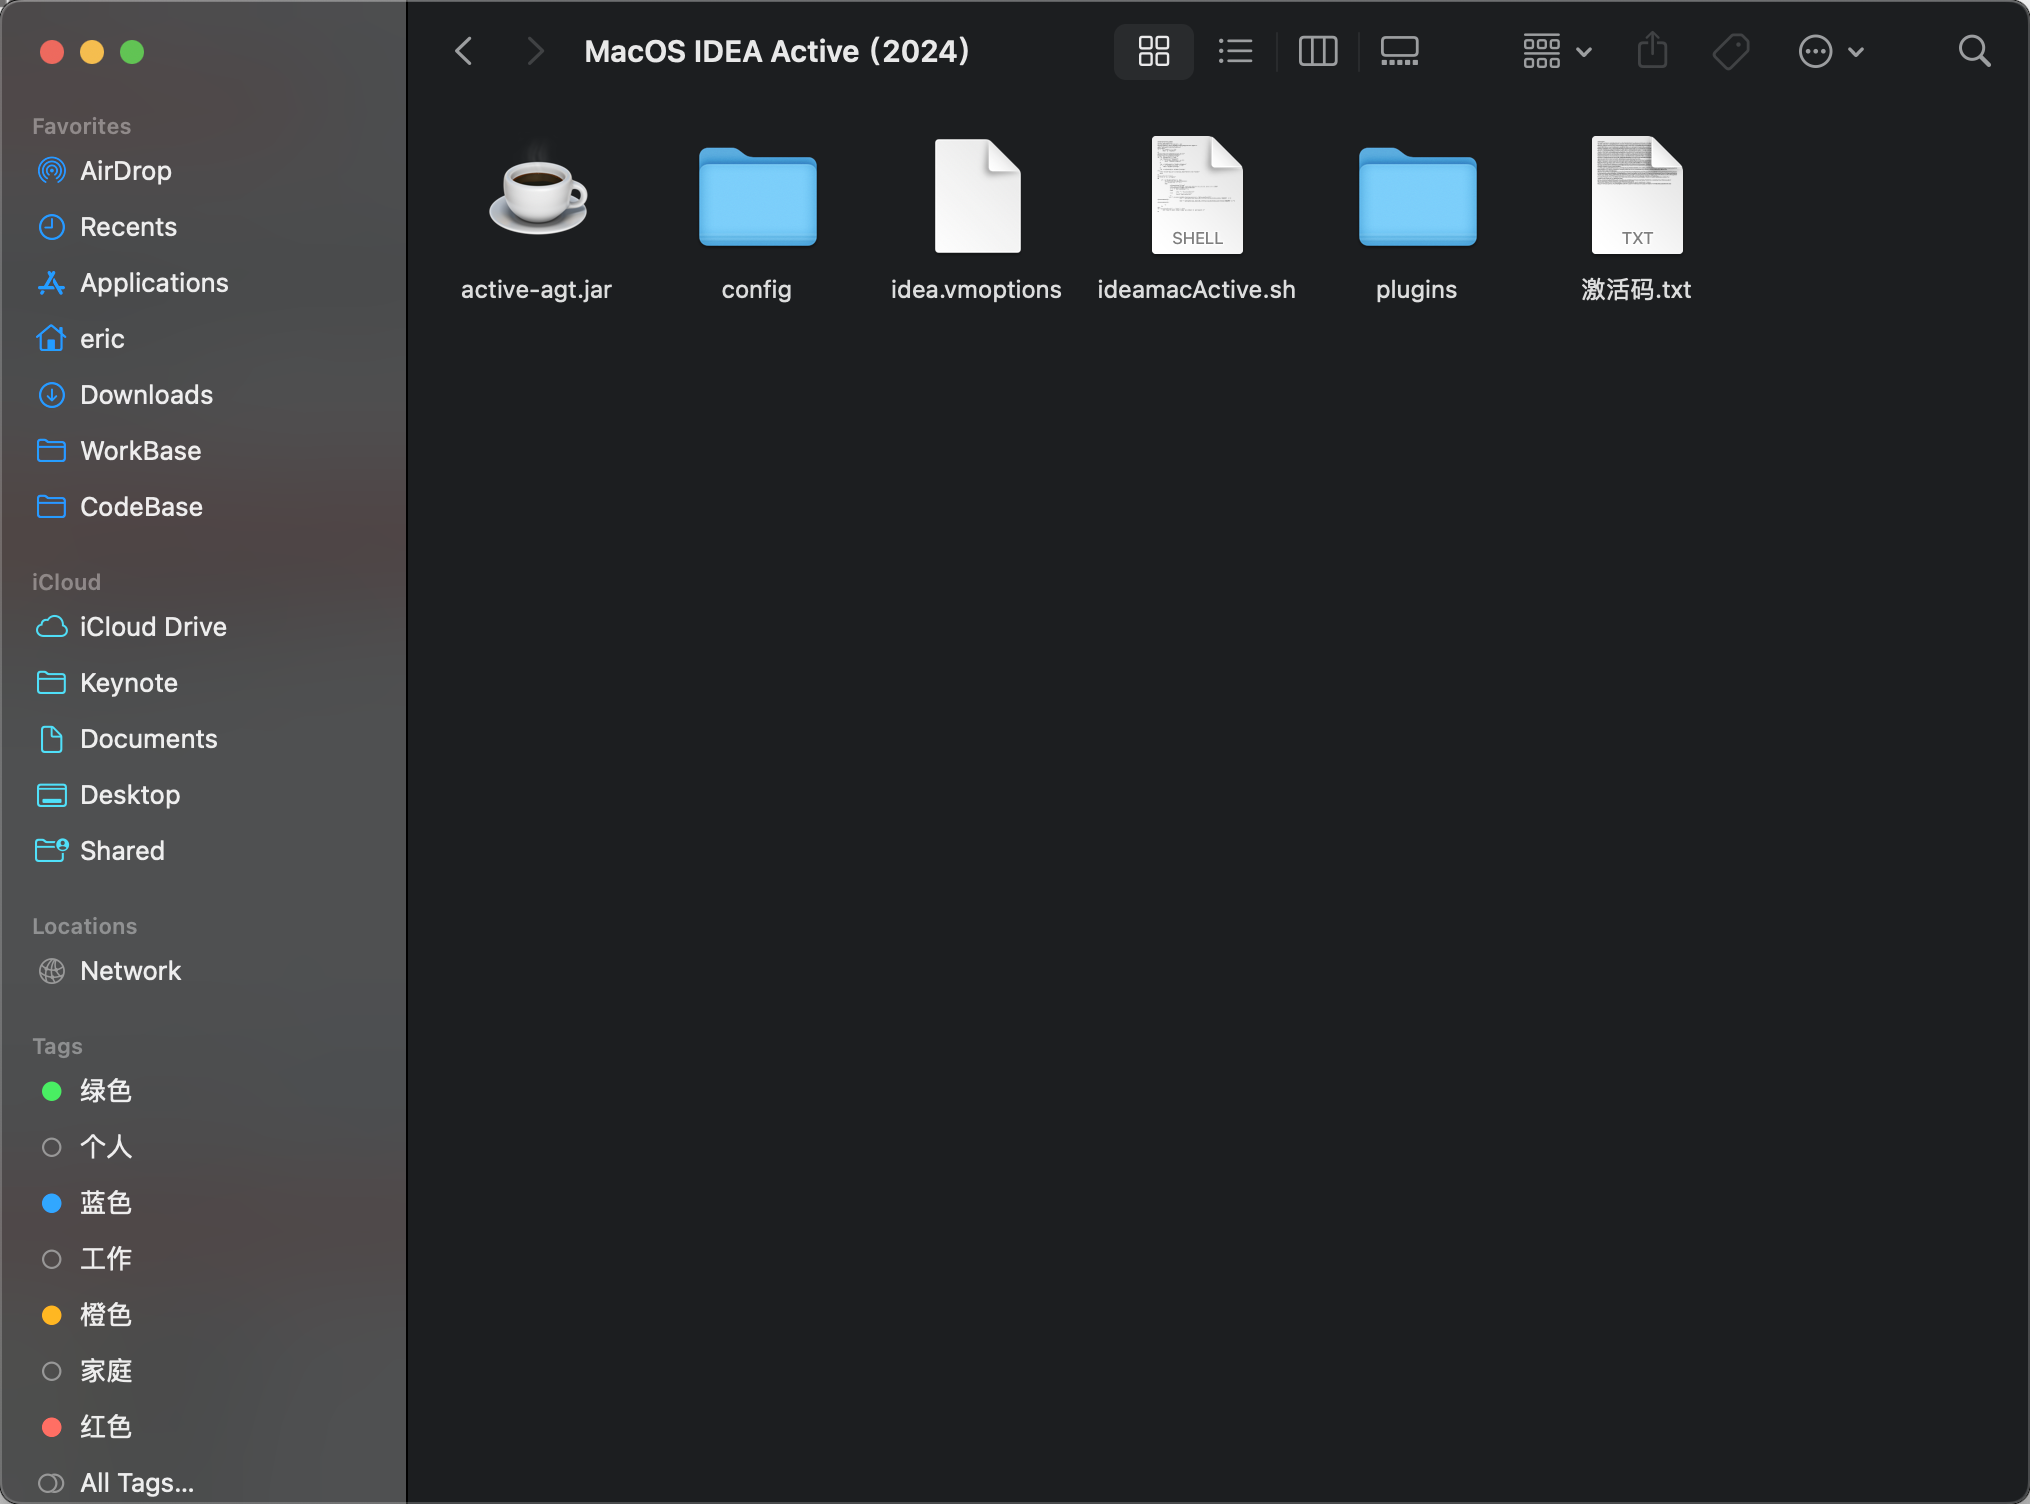This screenshot has width=2030, height=1504.
Task: Switch to icon view
Action: tap(1153, 51)
